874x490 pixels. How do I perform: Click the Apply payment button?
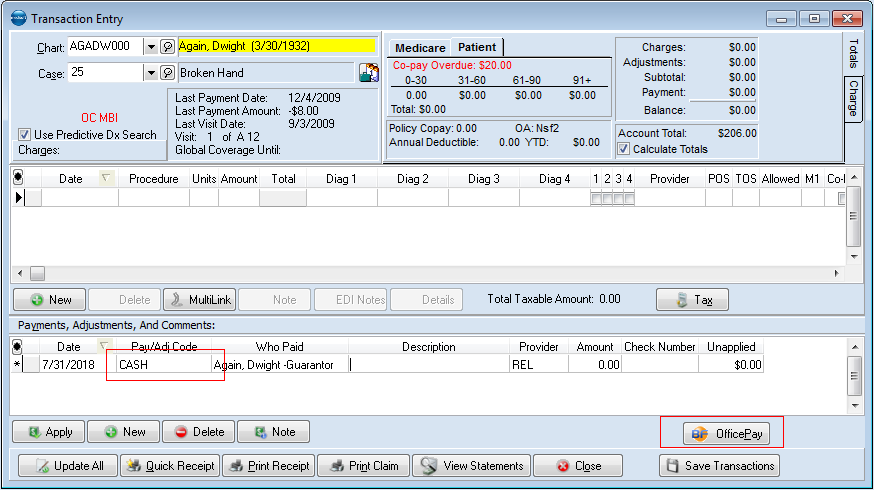[x=48, y=432]
